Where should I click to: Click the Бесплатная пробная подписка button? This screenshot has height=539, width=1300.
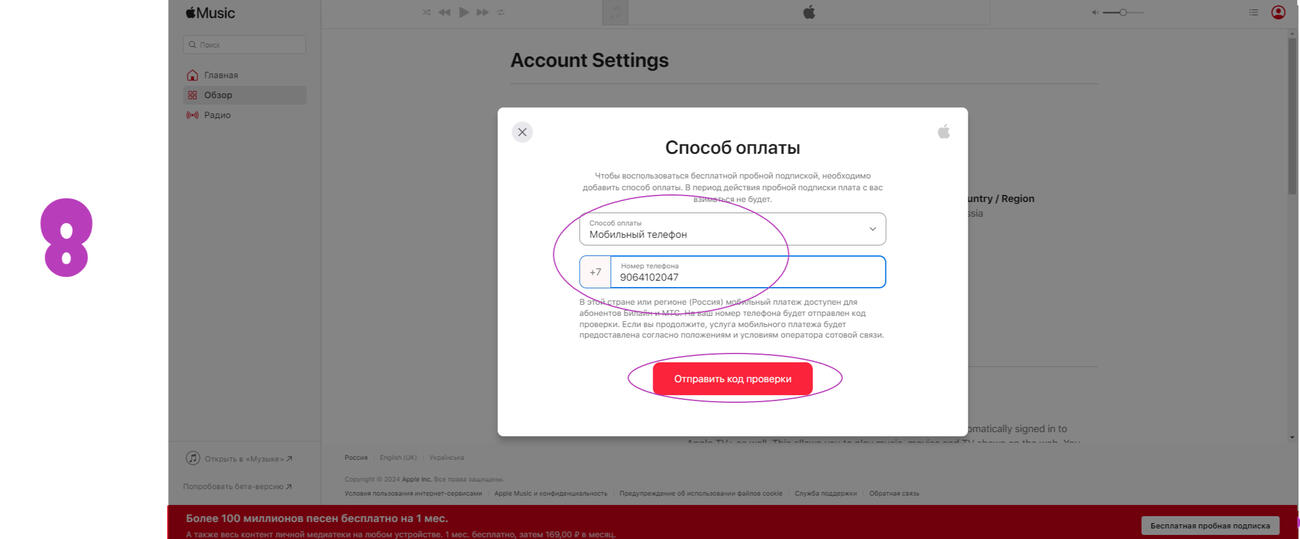coord(1210,525)
